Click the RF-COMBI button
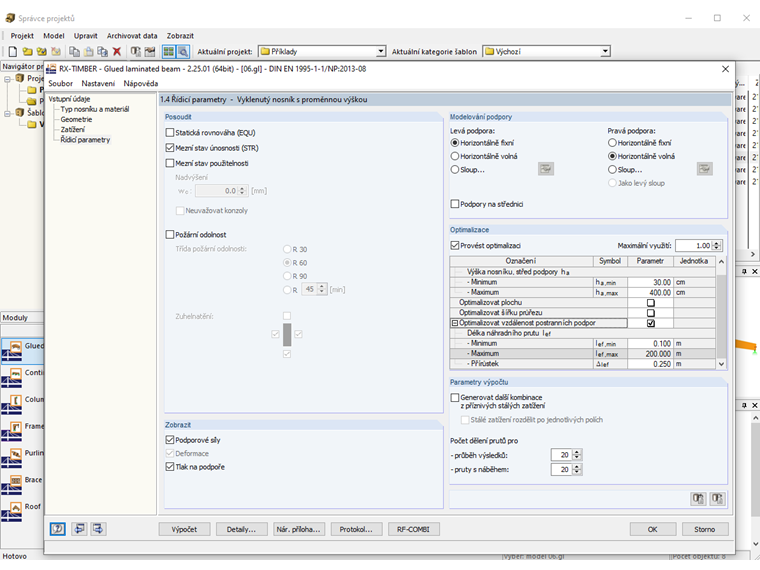This screenshot has height=570, width=760. coord(413,529)
